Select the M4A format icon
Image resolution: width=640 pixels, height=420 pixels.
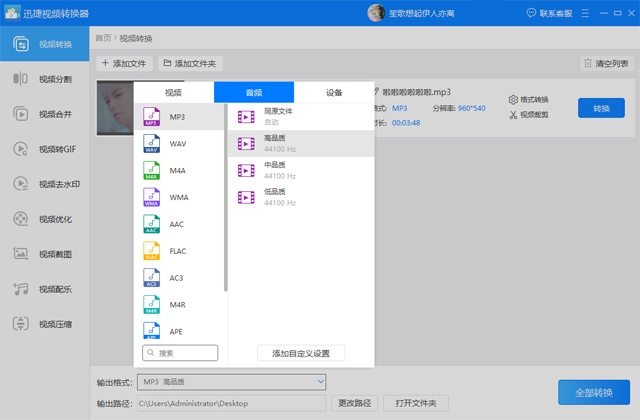pyautogui.click(x=151, y=171)
